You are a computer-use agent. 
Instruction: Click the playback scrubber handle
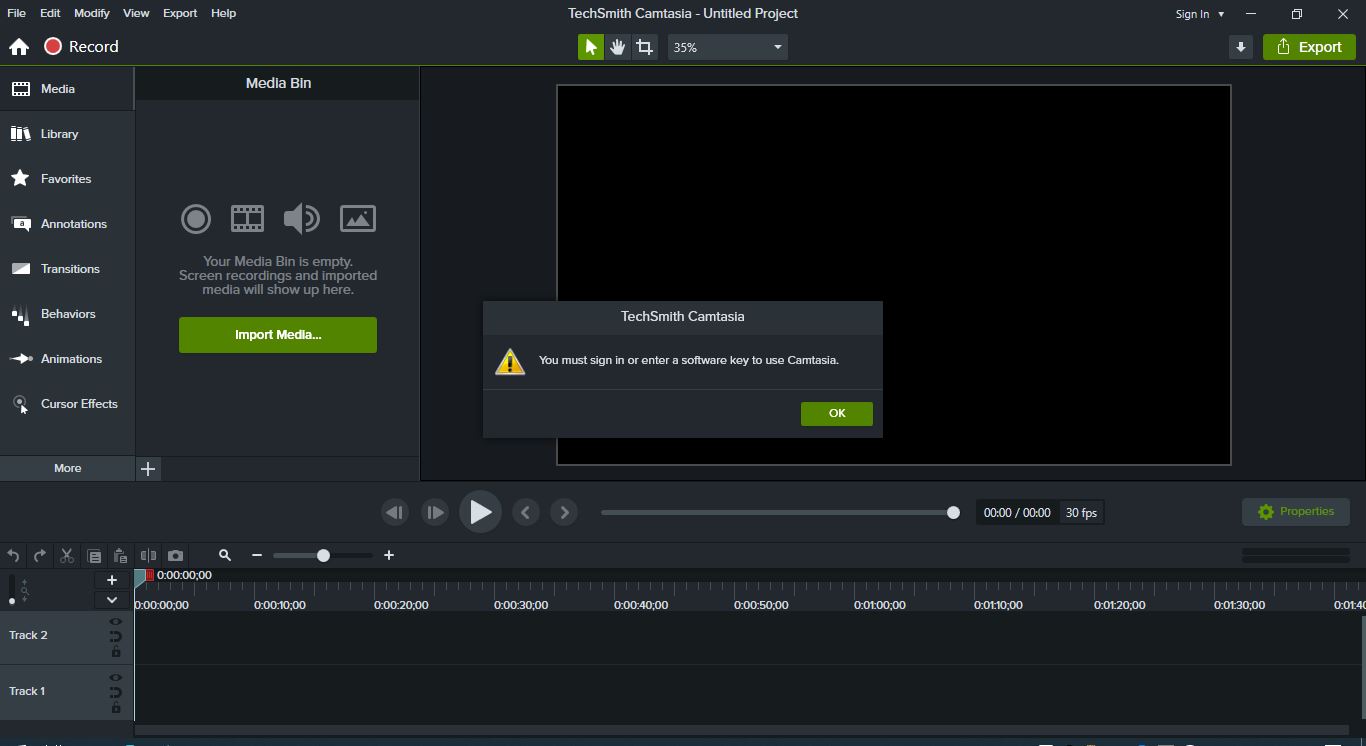click(x=953, y=512)
